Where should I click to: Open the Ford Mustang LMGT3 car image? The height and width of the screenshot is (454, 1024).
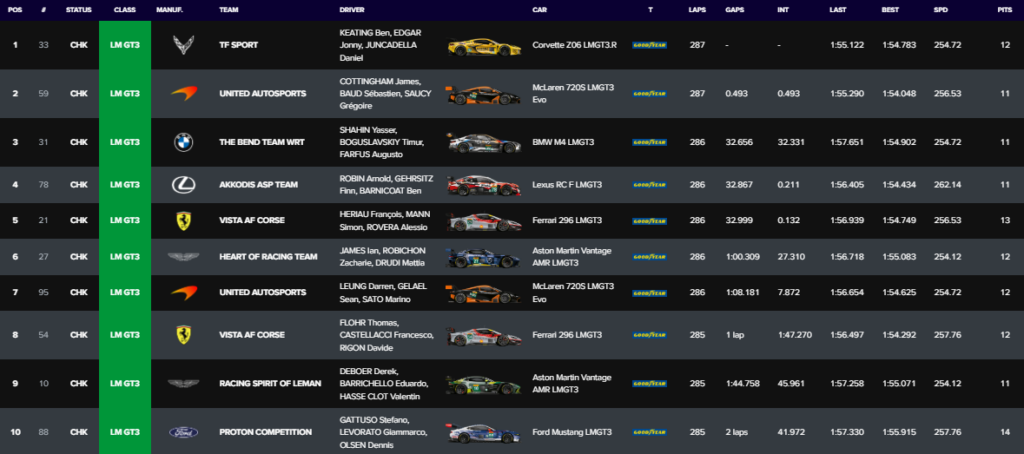click(x=484, y=433)
